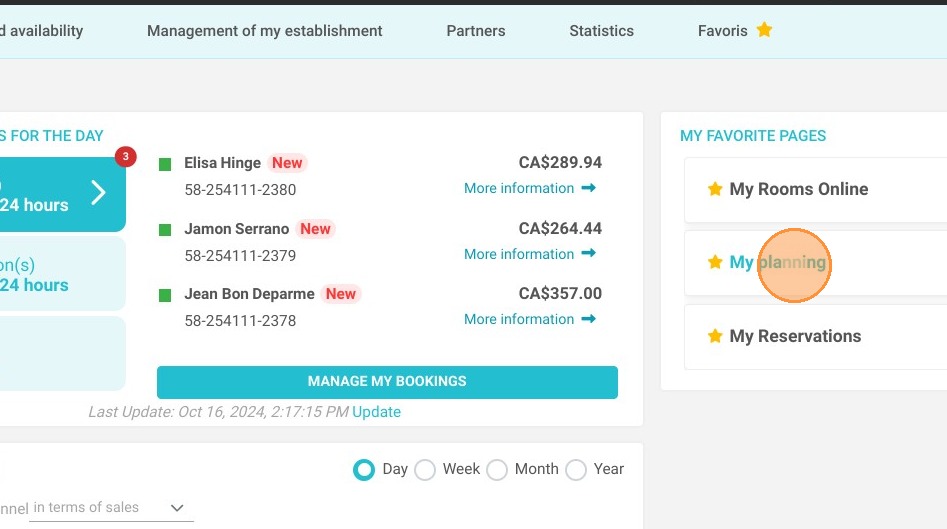Select the Week radio button

(425, 469)
